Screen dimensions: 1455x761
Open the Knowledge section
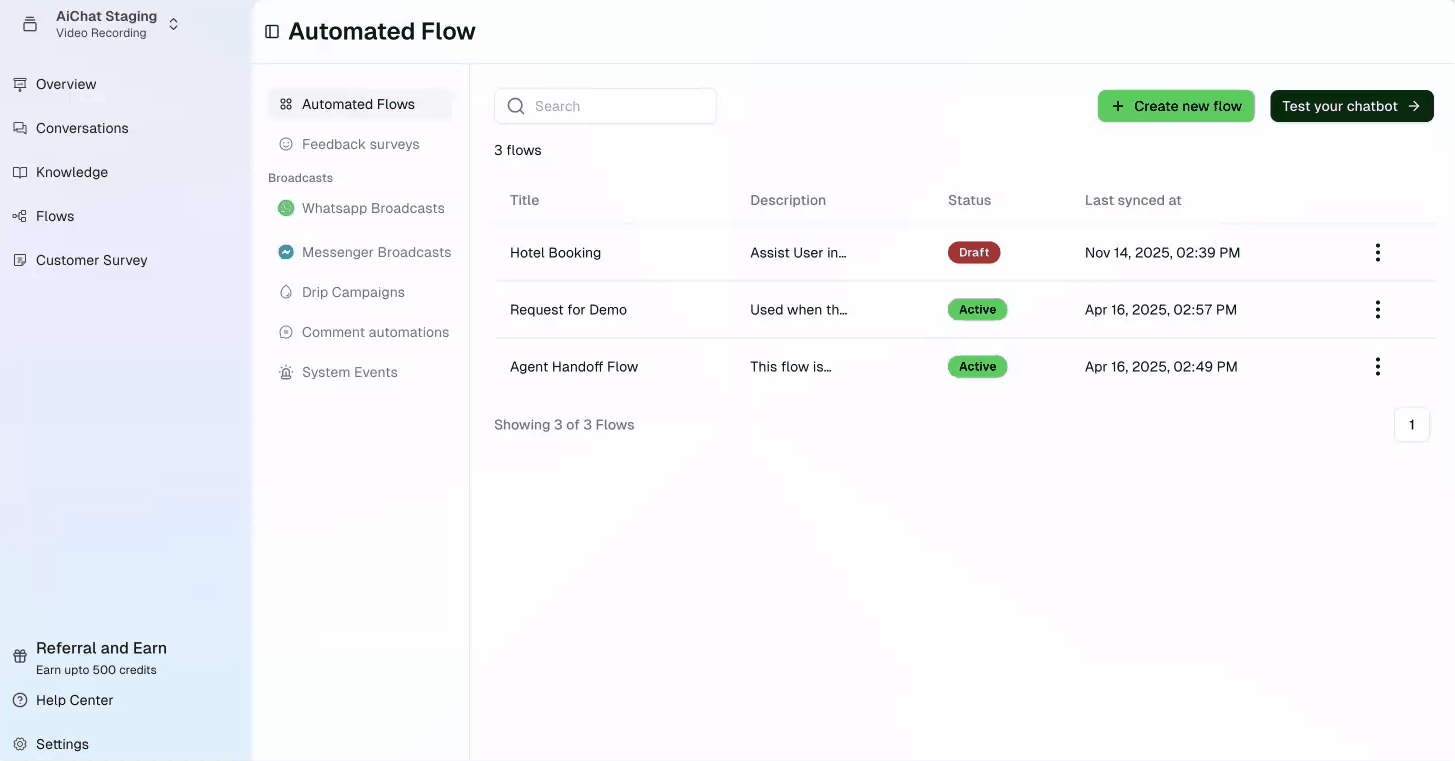coord(72,172)
